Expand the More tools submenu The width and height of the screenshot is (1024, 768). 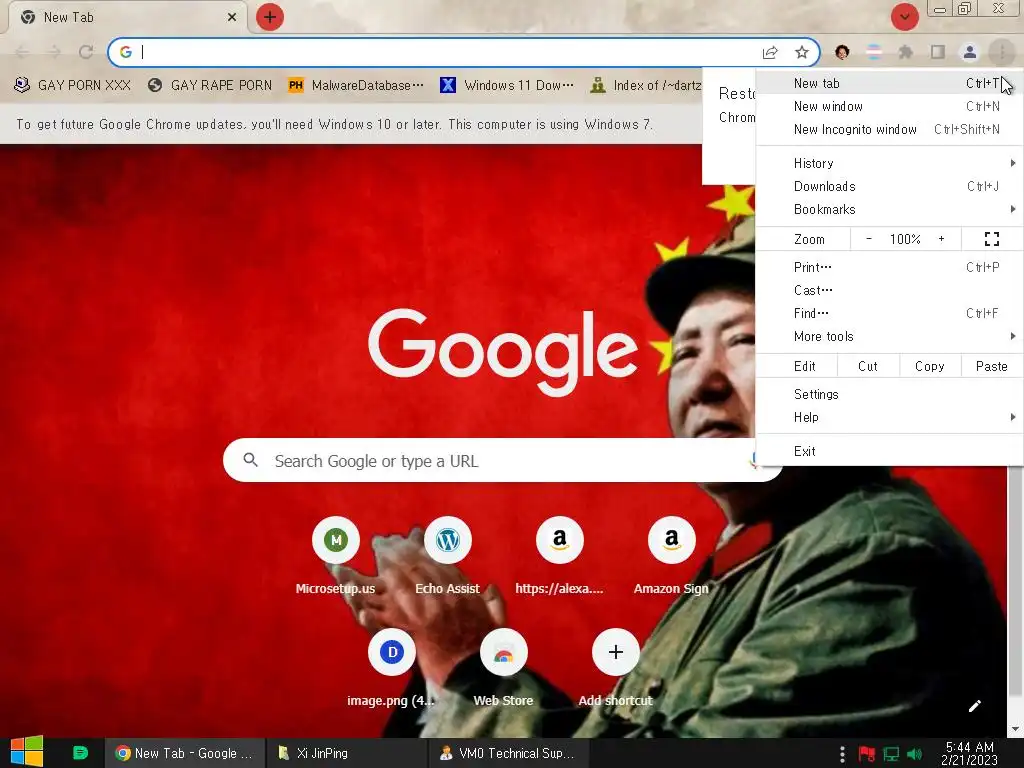point(889,336)
